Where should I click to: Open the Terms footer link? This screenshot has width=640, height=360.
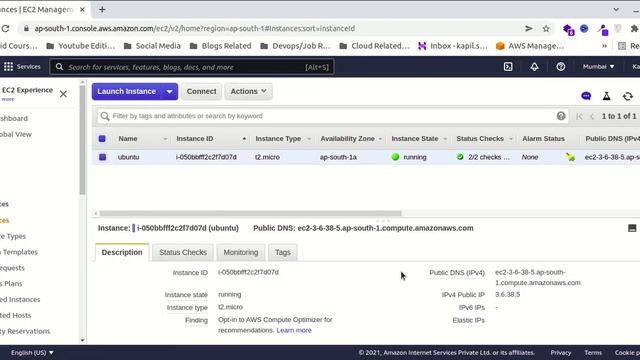593,352
